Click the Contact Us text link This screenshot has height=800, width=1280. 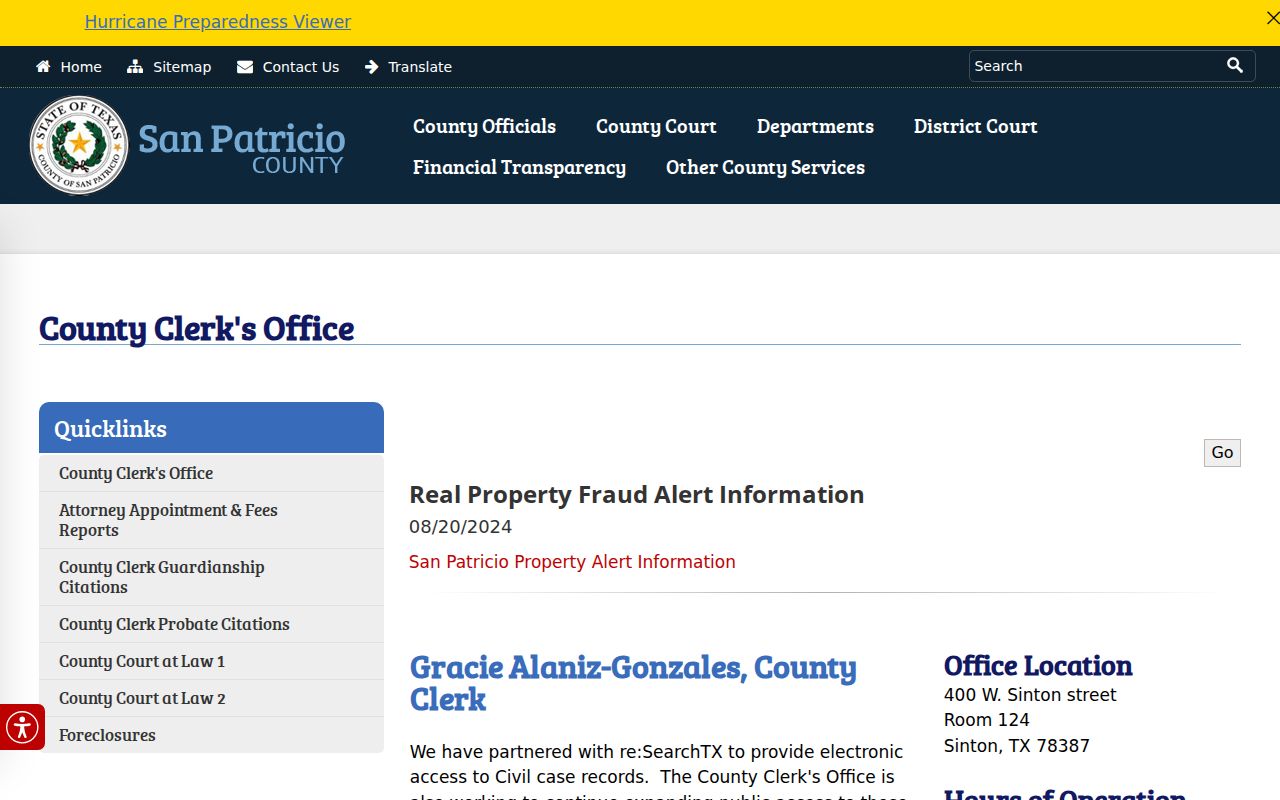(x=301, y=67)
